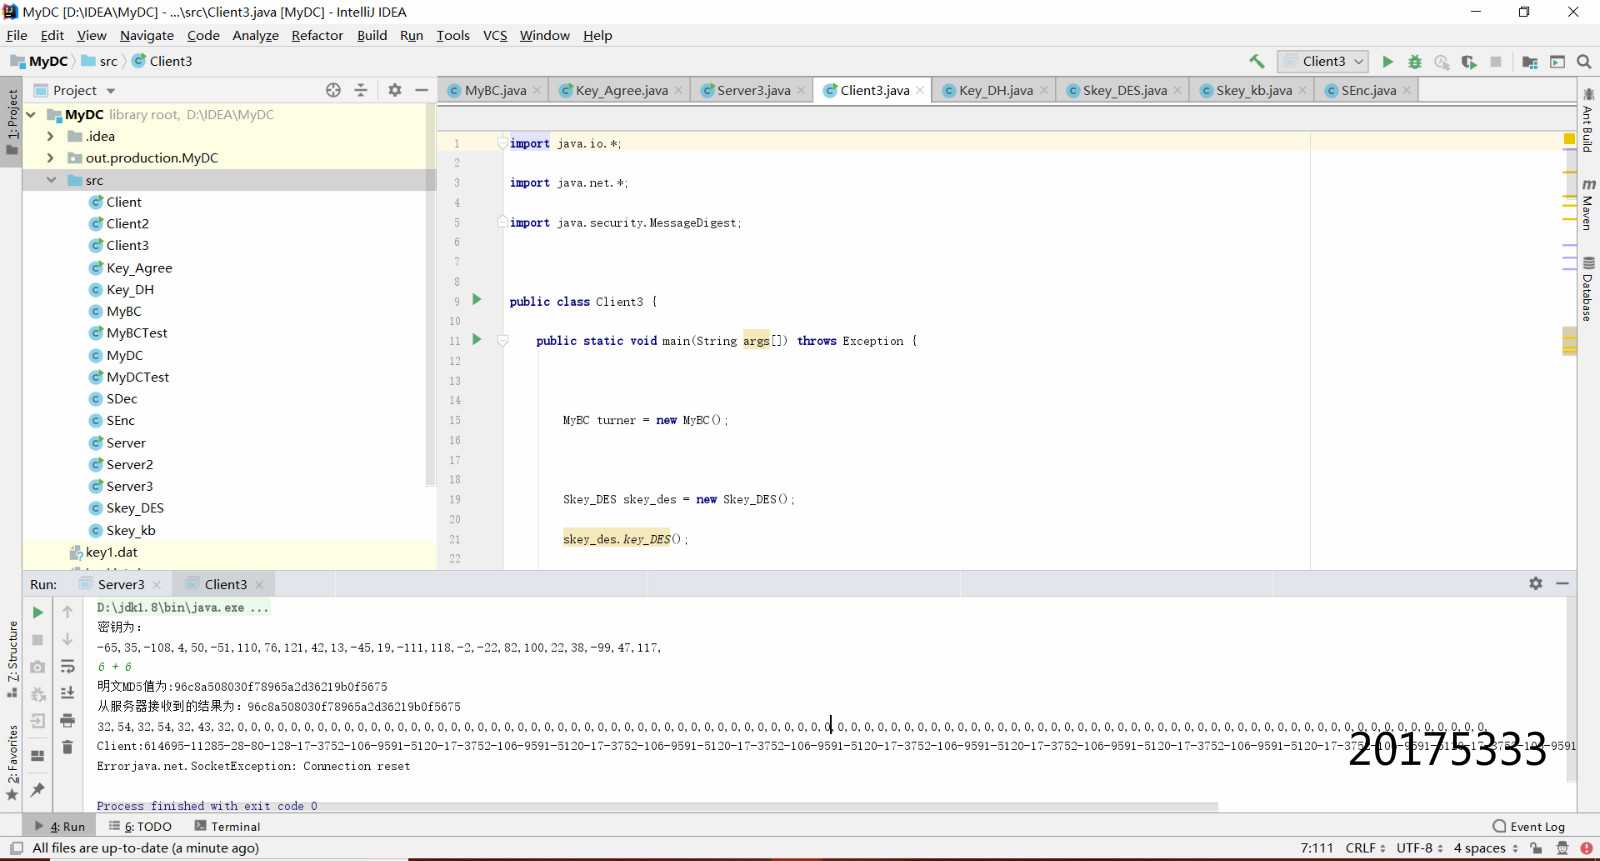The image size is (1600, 861).
Task: Fold main method body in gutter
Action: (x=503, y=340)
